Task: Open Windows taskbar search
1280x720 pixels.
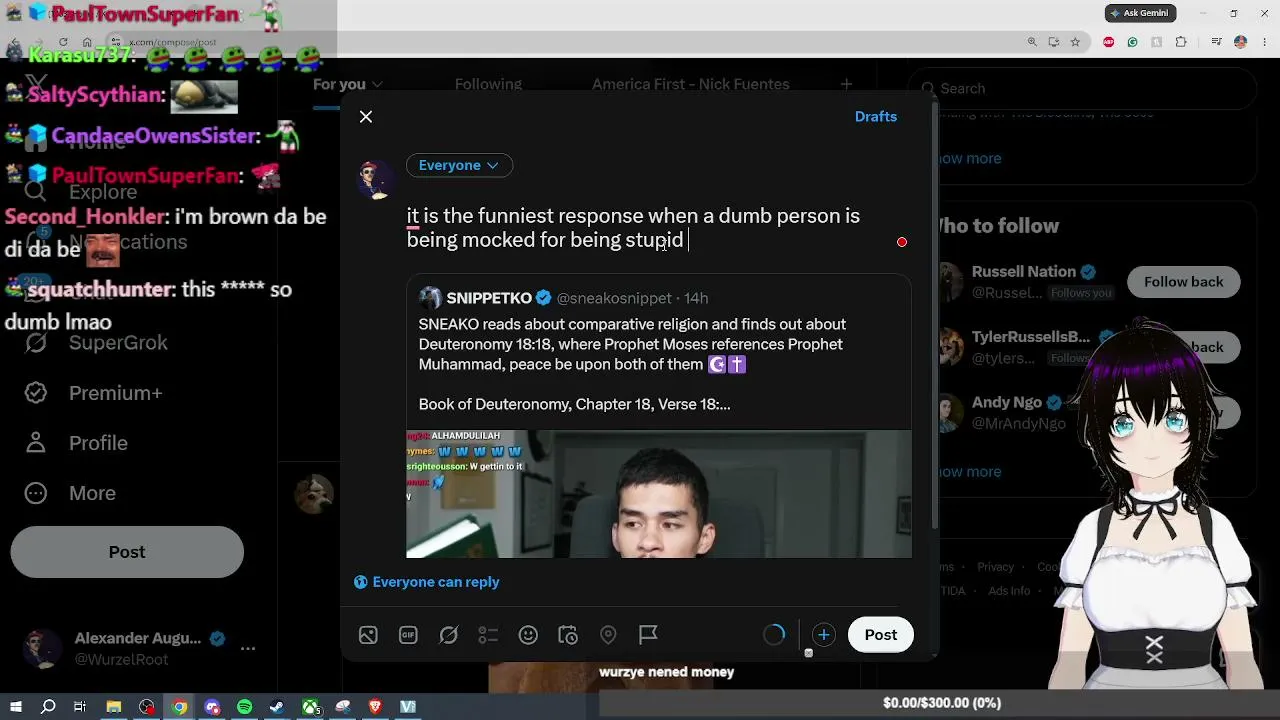Action: point(48,707)
